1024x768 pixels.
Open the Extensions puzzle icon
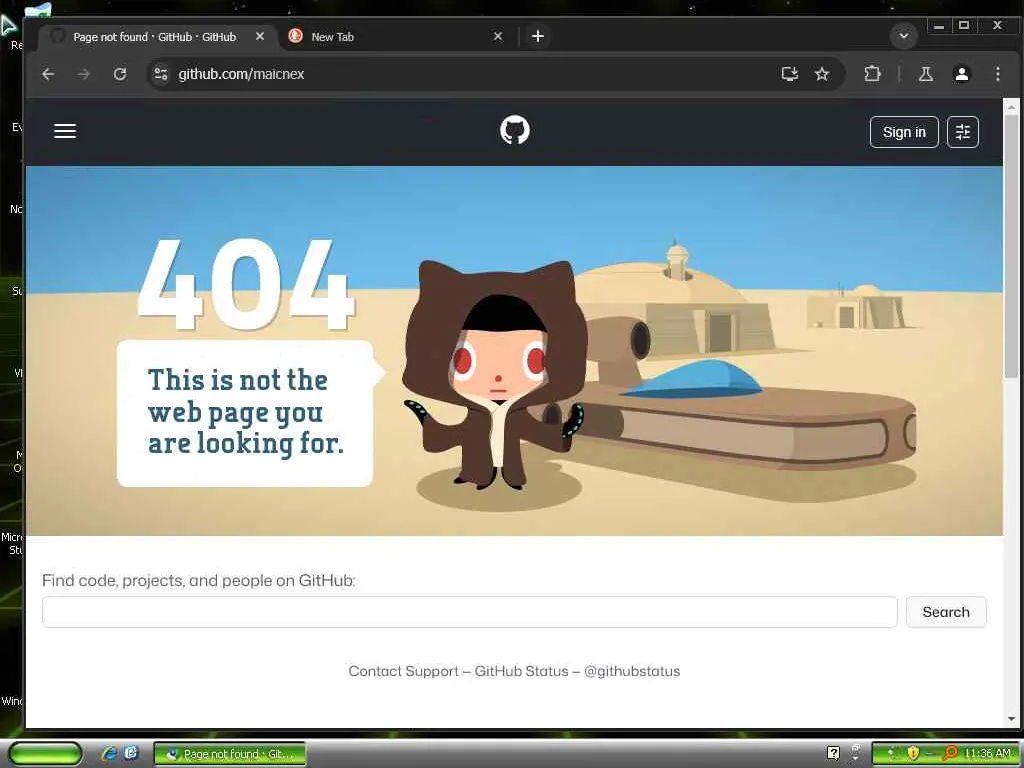(872, 74)
